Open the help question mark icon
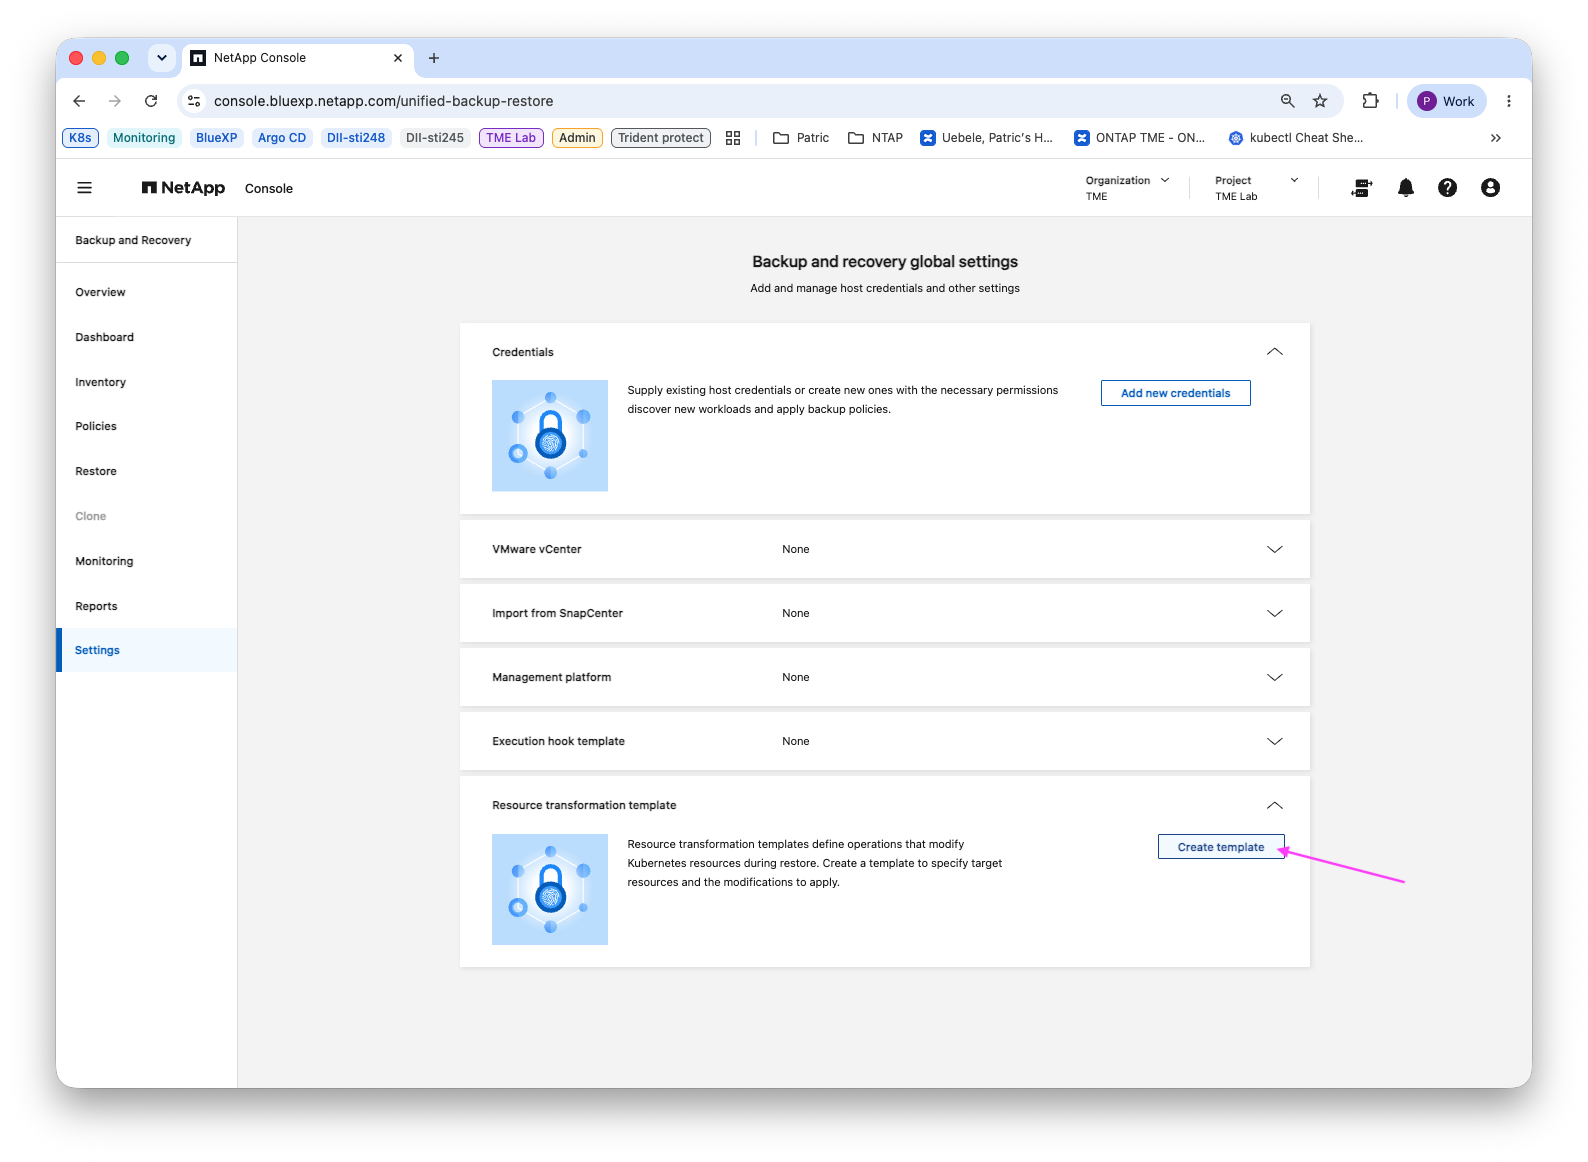 click(1447, 188)
